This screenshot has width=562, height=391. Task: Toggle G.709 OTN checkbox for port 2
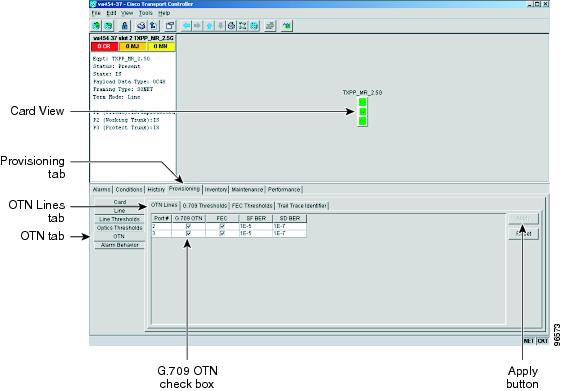[x=189, y=226]
